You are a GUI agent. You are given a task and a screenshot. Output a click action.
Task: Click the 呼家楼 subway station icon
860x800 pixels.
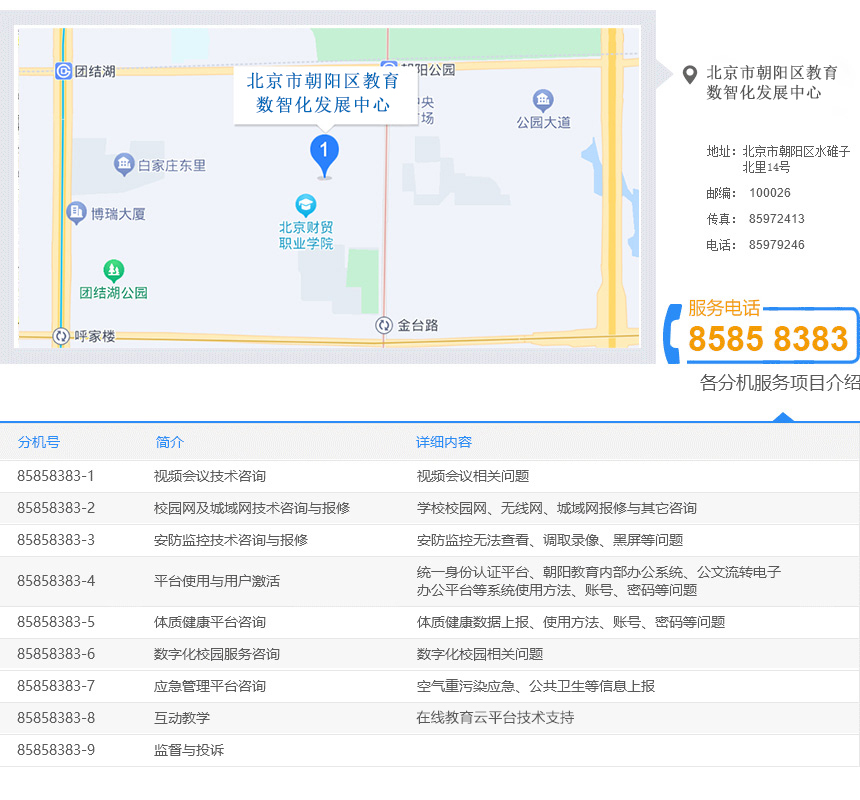click(x=62, y=336)
